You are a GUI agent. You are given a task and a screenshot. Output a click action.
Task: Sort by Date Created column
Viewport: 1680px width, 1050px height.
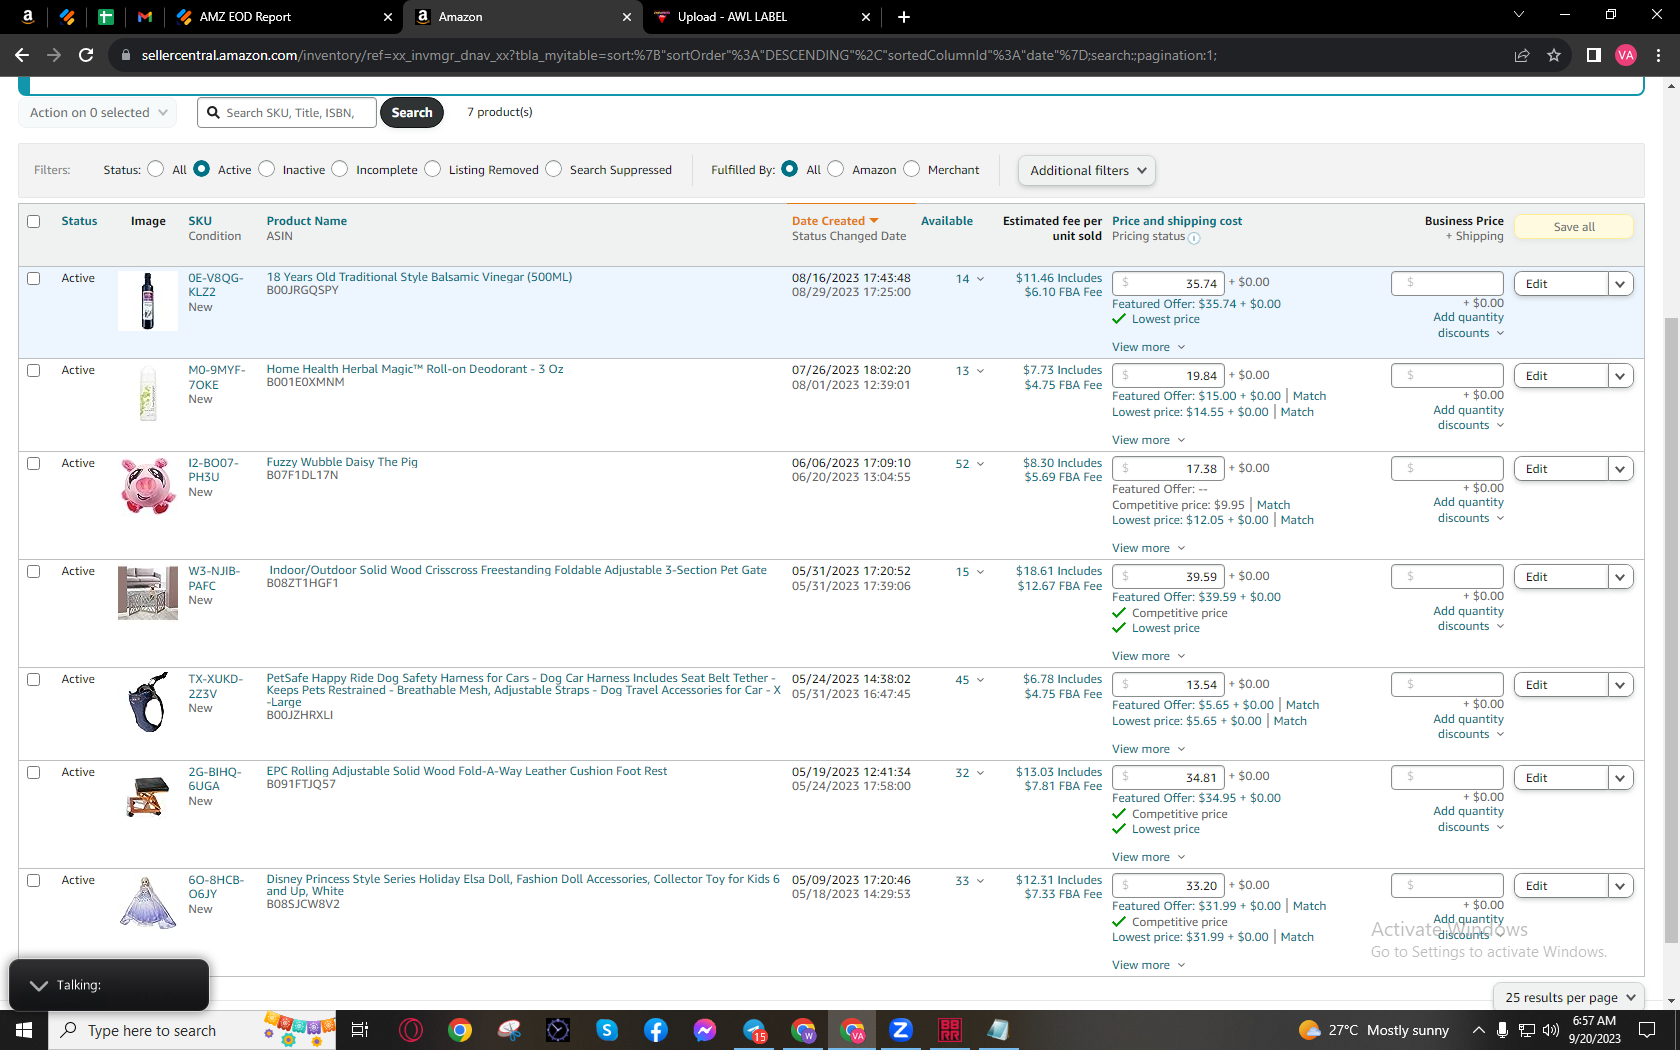point(835,221)
